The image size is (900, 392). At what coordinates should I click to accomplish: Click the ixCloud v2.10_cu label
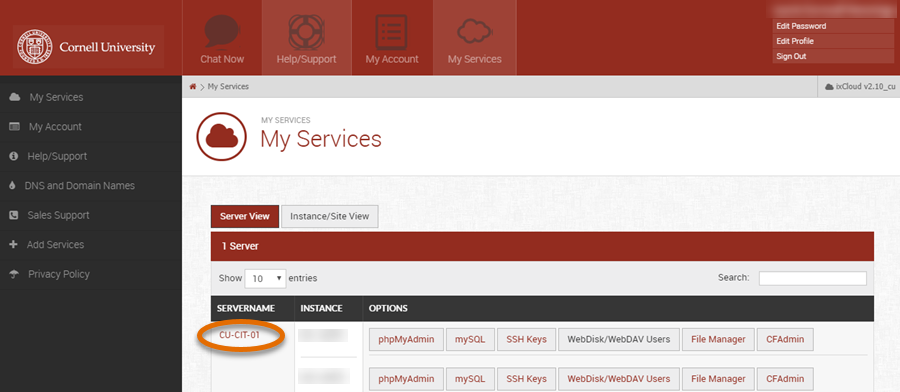(x=866, y=87)
